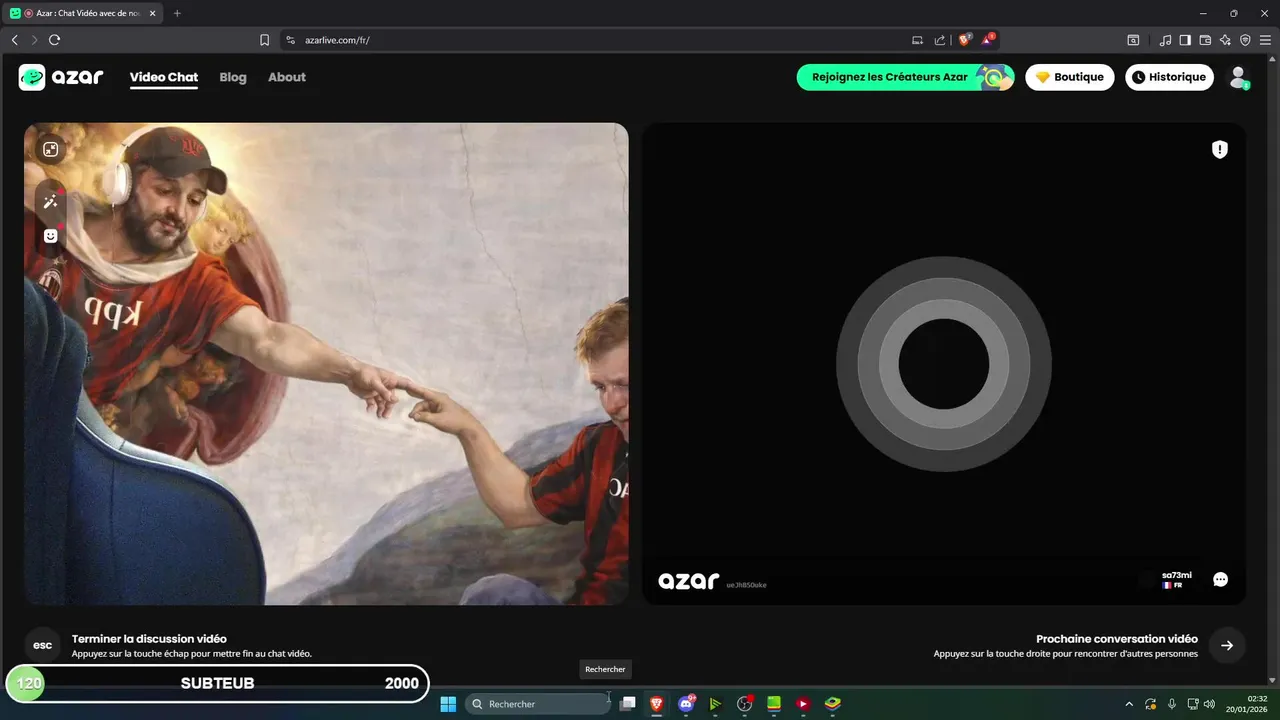
Task: Click the Brave browser taskbar icon
Action: tap(657, 704)
